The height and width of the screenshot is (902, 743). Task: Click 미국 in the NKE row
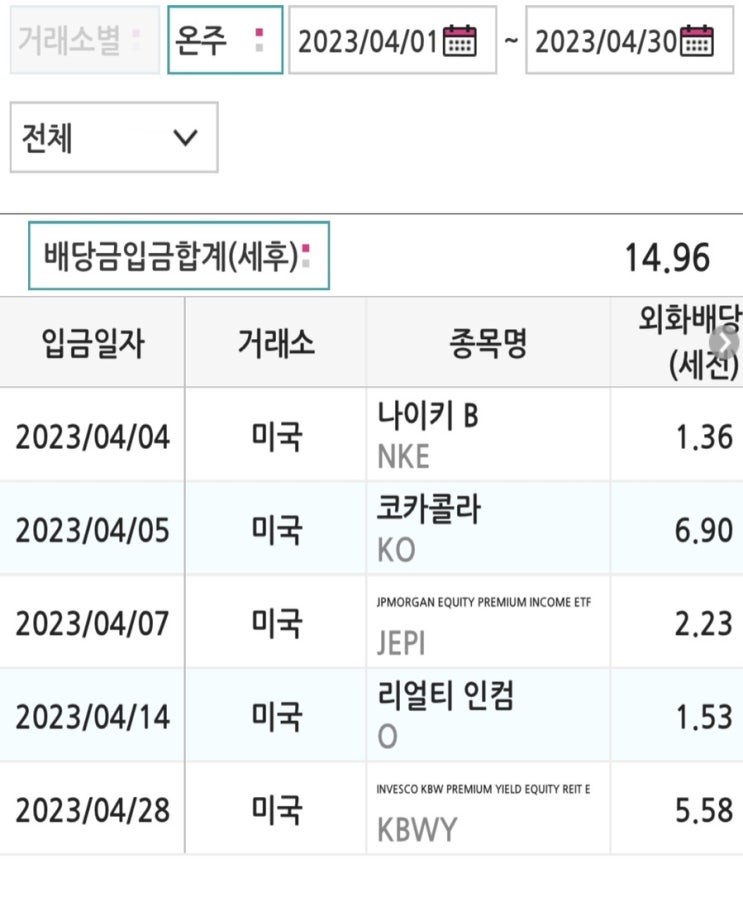point(277,436)
